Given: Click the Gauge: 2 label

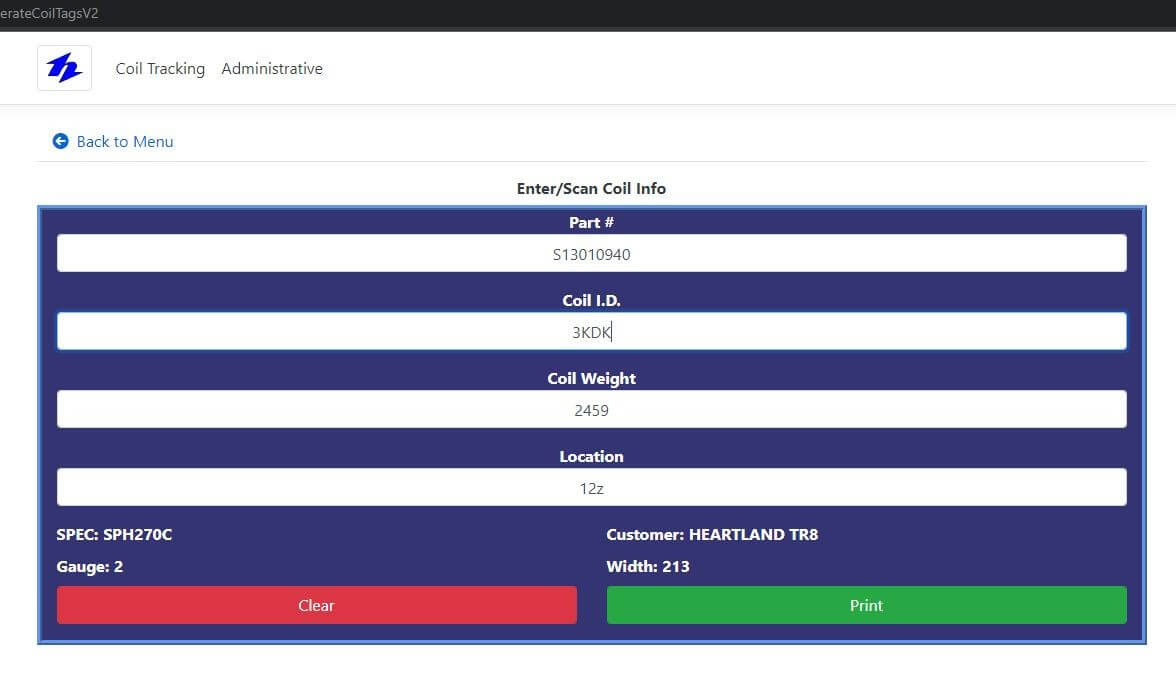Looking at the screenshot, I should pyautogui.click(x=89, y=566).
